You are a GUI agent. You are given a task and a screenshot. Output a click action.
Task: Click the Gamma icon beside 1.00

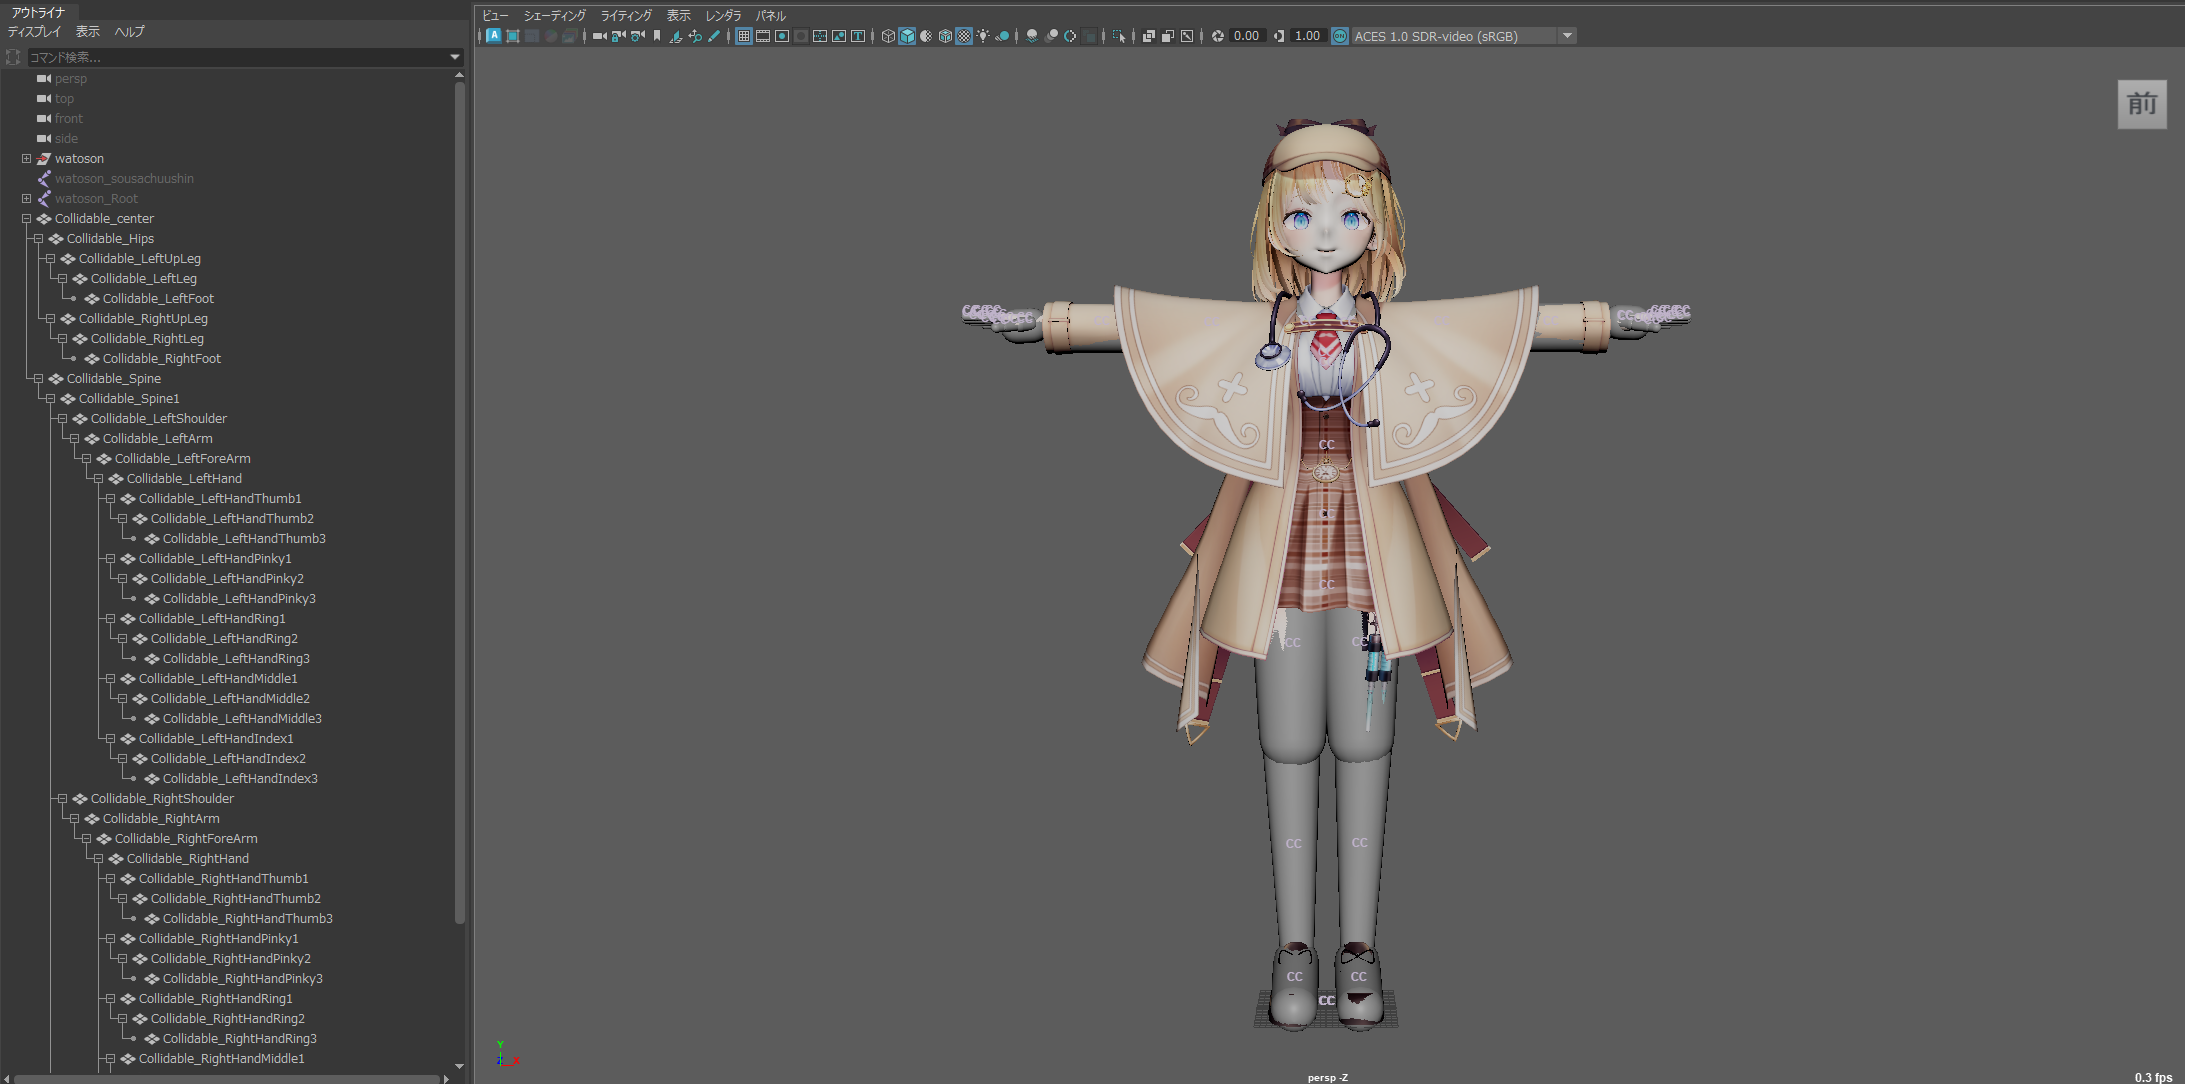[x=1279, y=36]
